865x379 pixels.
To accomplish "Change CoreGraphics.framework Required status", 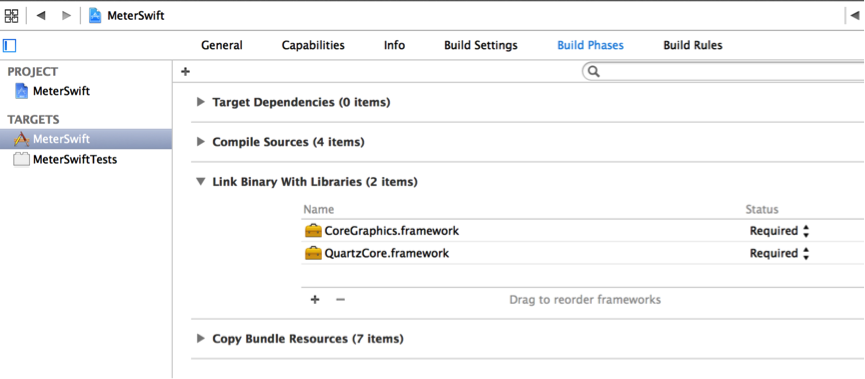I will 779,231.
